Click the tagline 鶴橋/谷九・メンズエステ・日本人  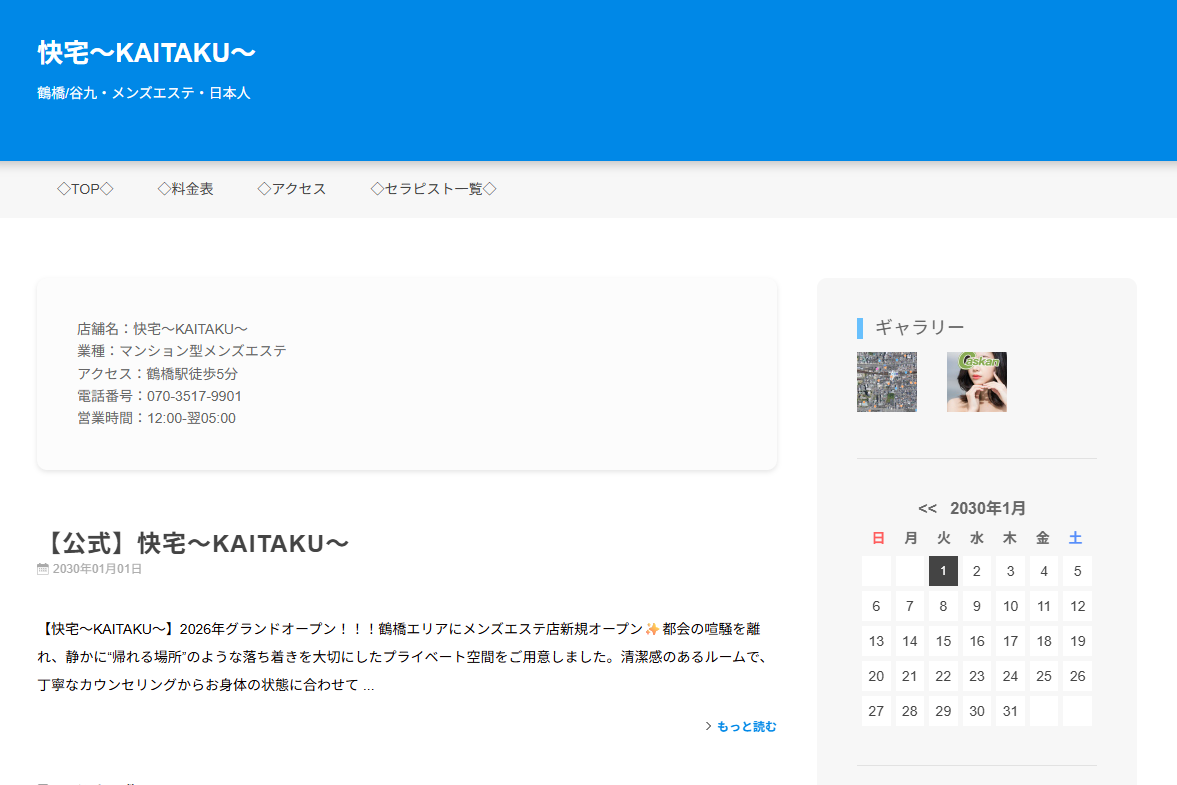(143, 93)
